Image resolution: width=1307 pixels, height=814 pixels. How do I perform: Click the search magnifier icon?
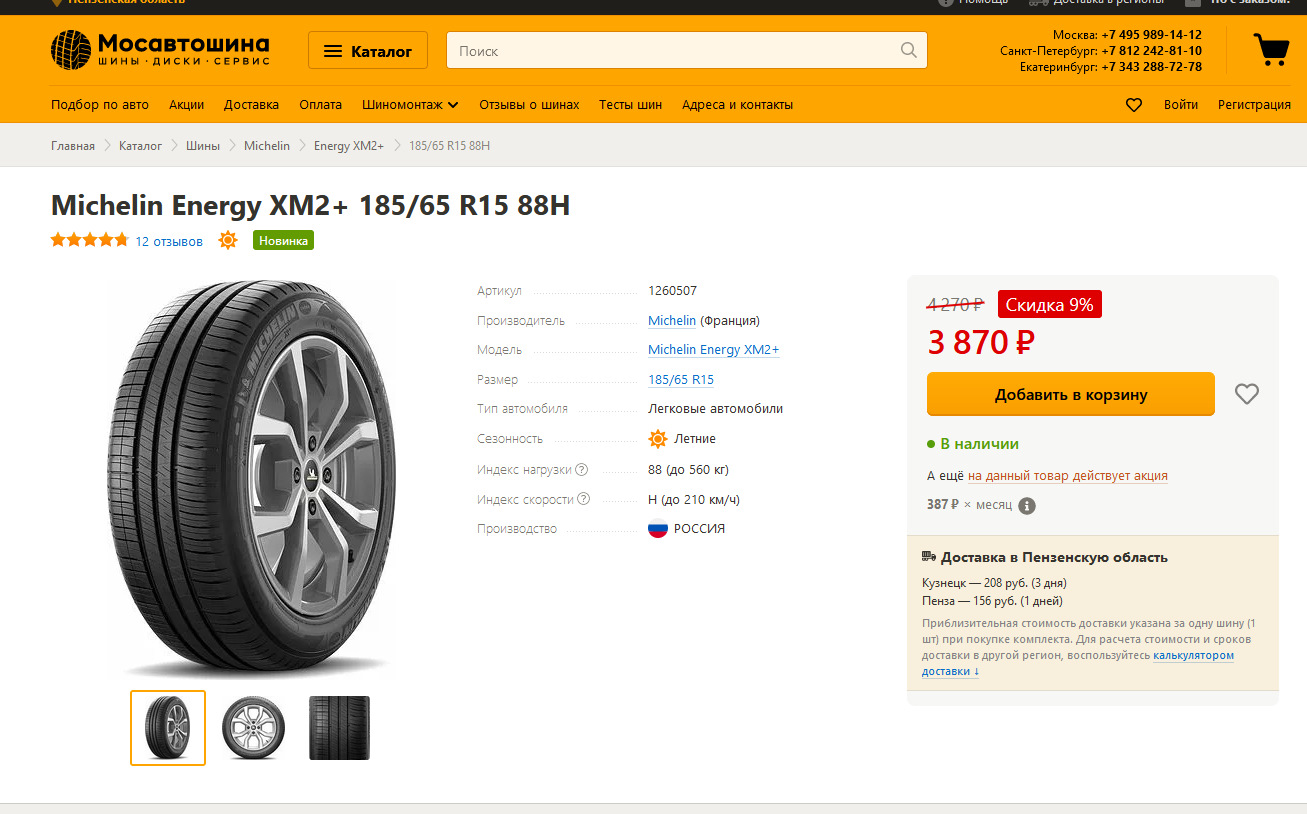(908, 50)
